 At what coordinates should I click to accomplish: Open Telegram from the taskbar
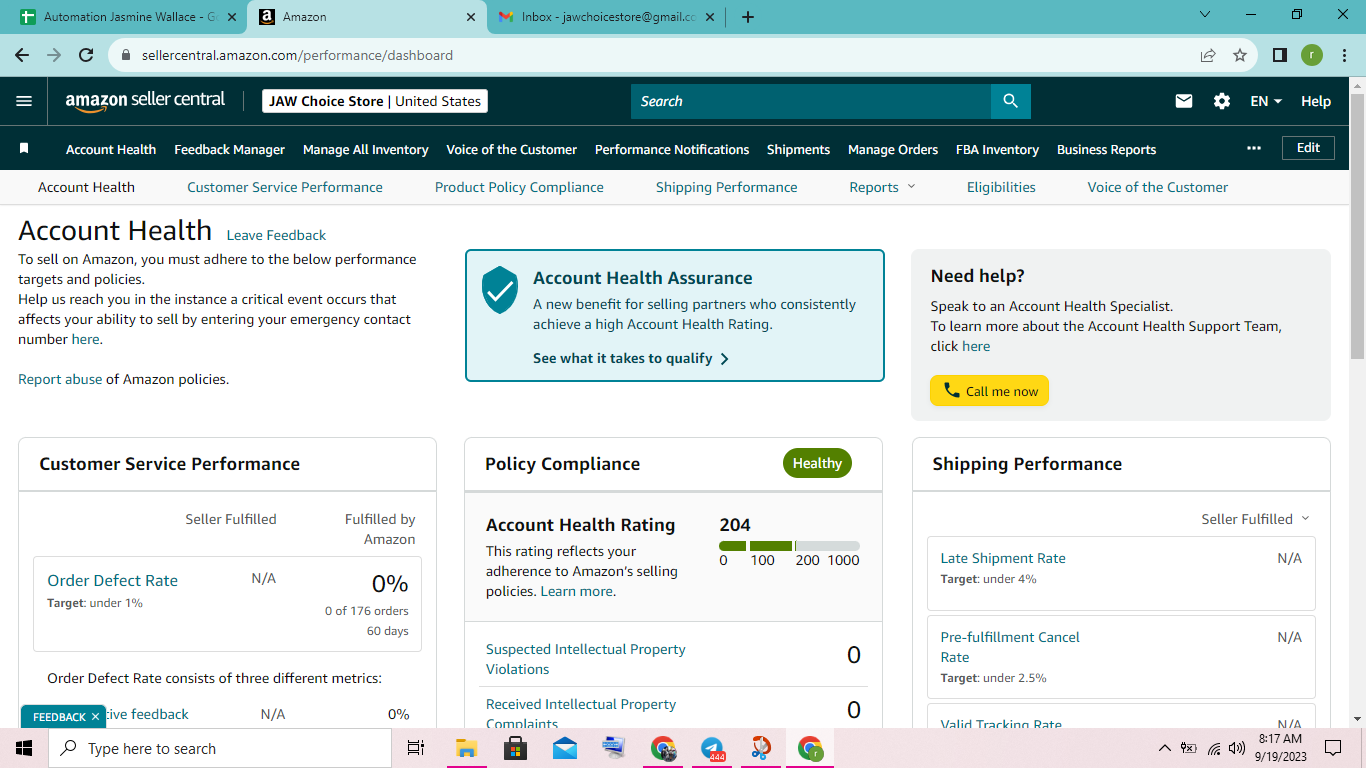coord(712,748)
